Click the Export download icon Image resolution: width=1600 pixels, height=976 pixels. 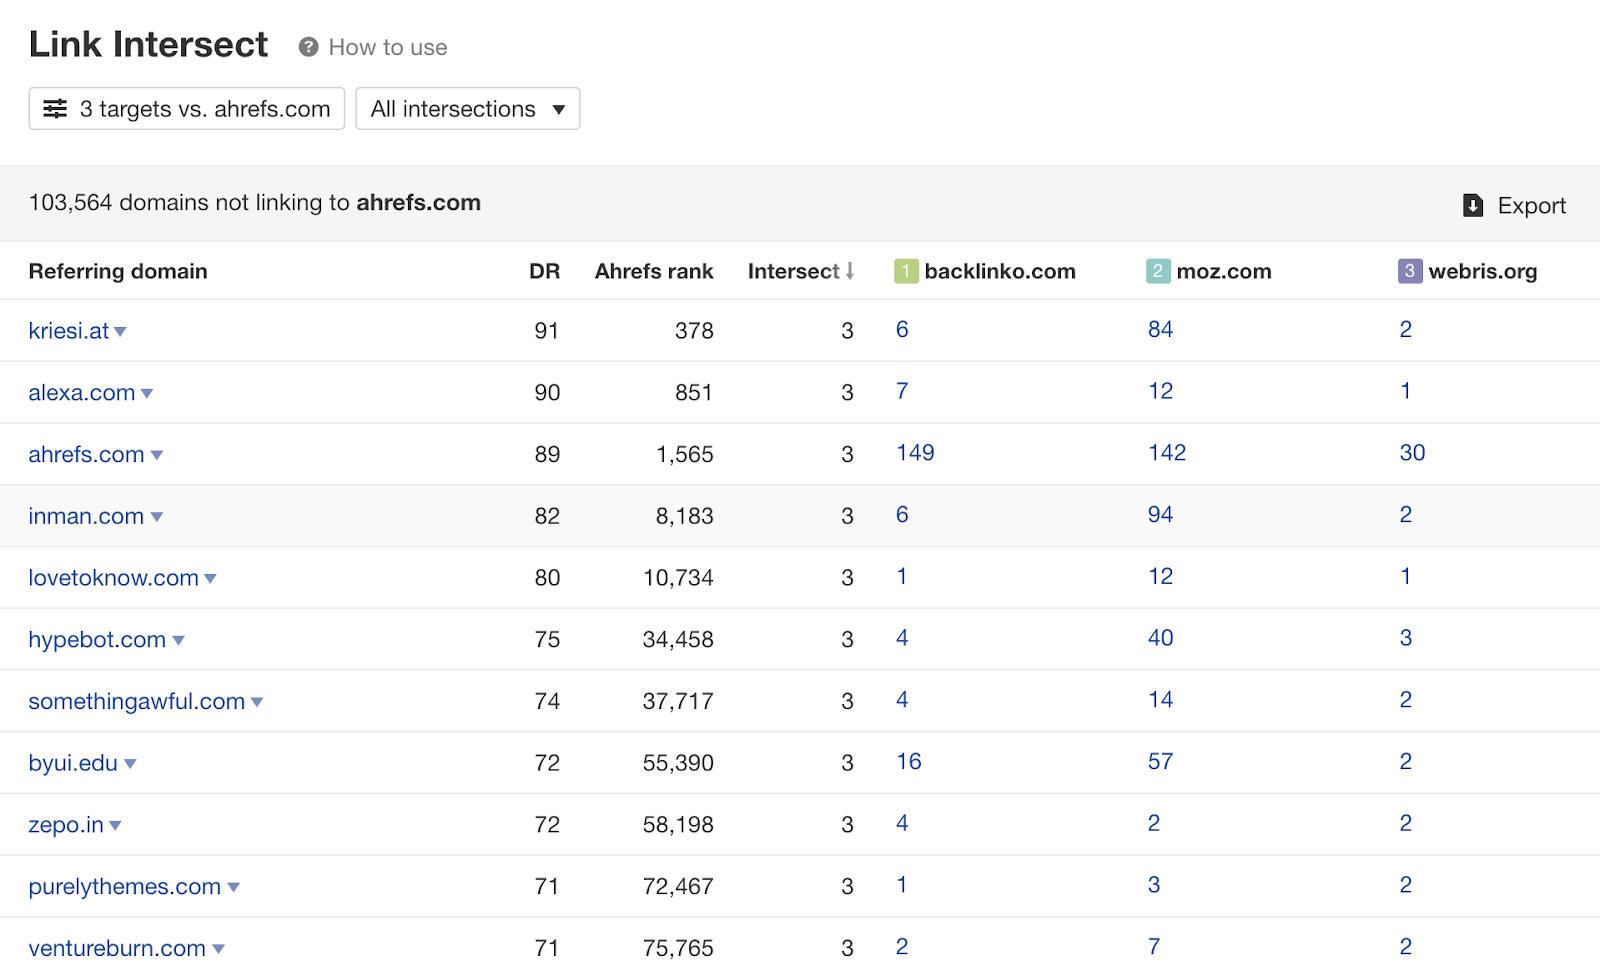point(1473,205)
